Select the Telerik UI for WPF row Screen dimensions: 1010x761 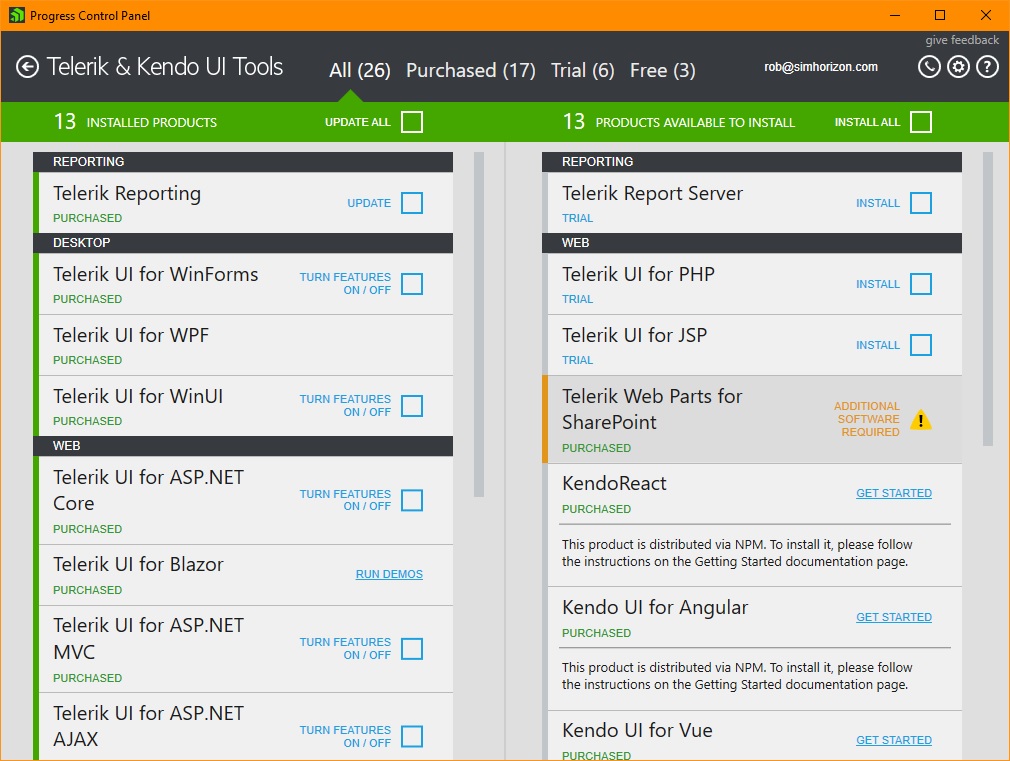[x=245, y=345]
